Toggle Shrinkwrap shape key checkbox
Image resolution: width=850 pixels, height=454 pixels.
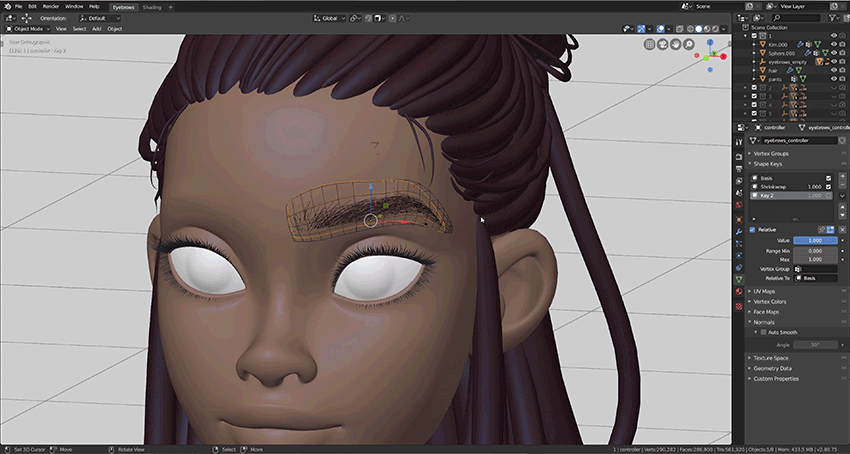pyautogui.click(x=828, y=187)
